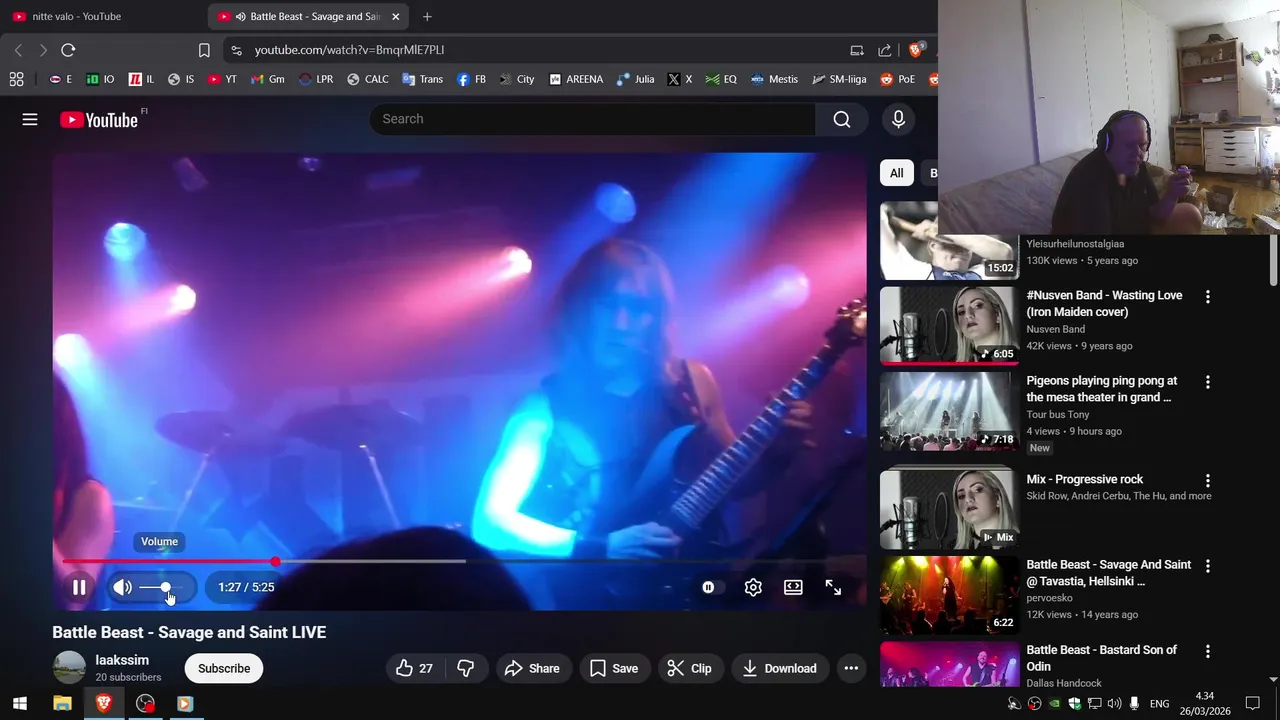Open the share page icon in toolbar
The height and width of the screenshot is (720, 1280).
pyautogui.click(x=885, y=50)
